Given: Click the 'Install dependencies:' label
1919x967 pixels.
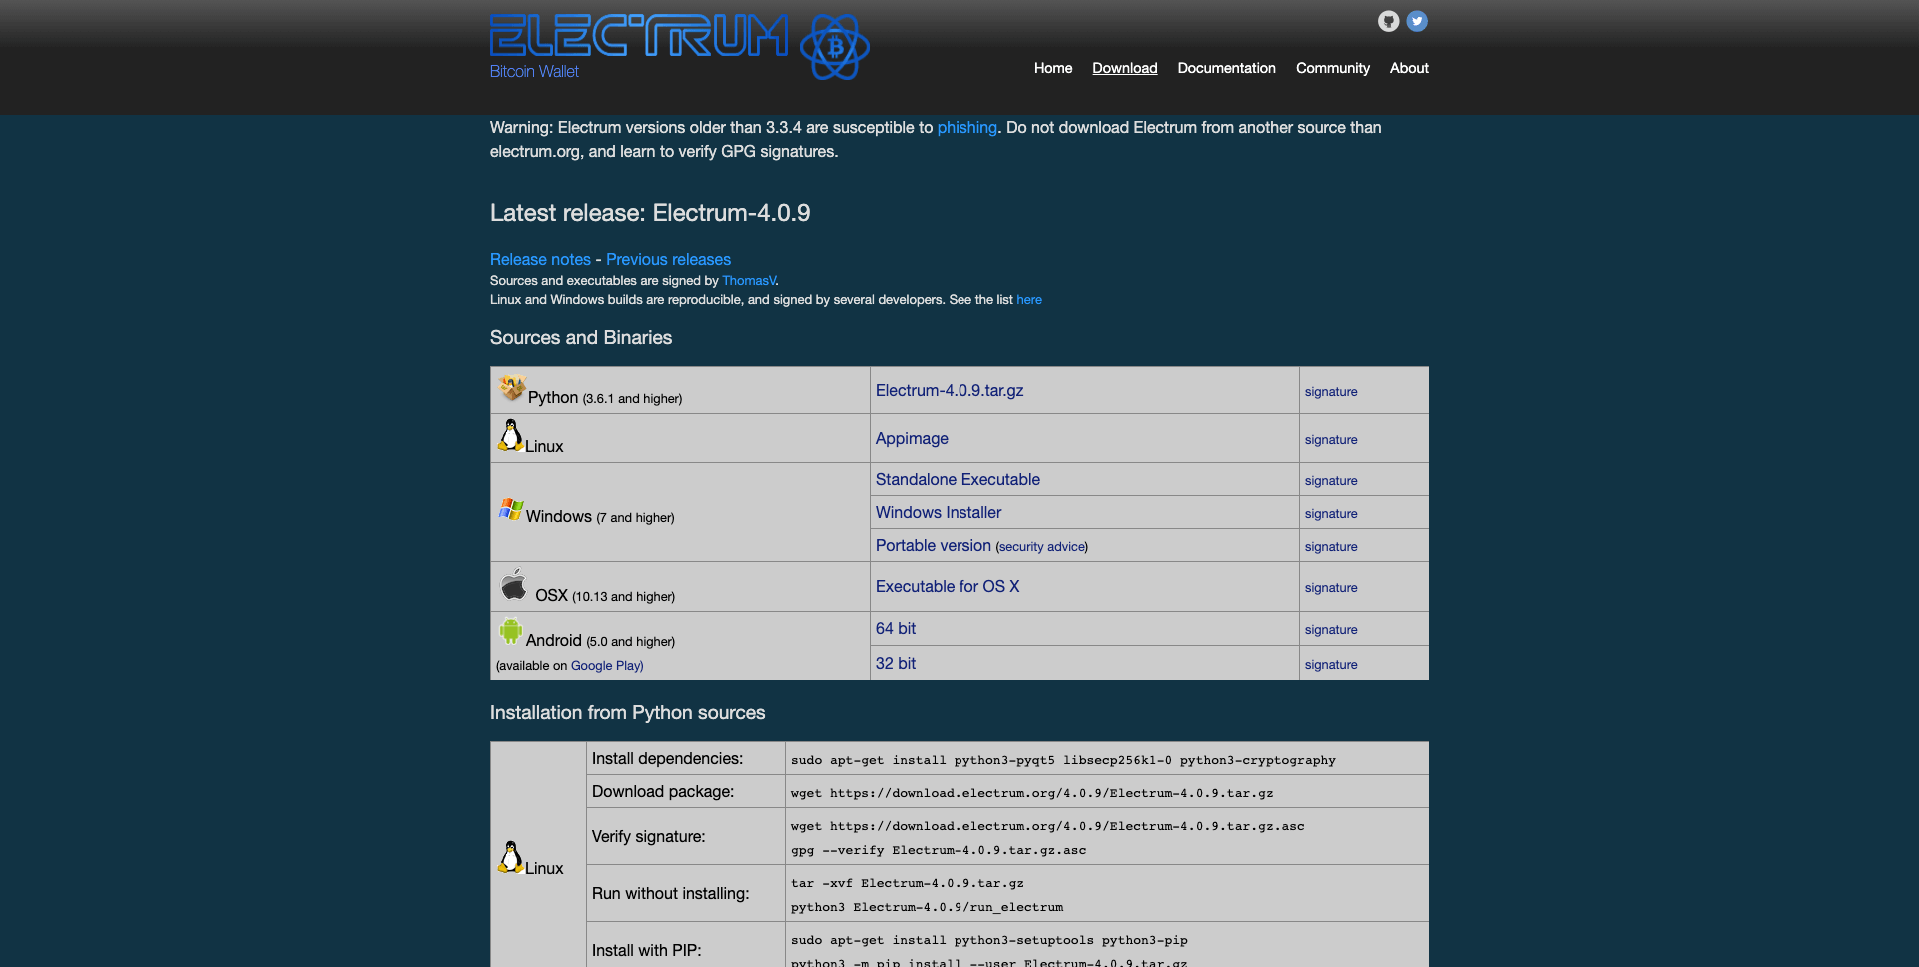Looking at the screenshot, I should click(x=667, y=759).
